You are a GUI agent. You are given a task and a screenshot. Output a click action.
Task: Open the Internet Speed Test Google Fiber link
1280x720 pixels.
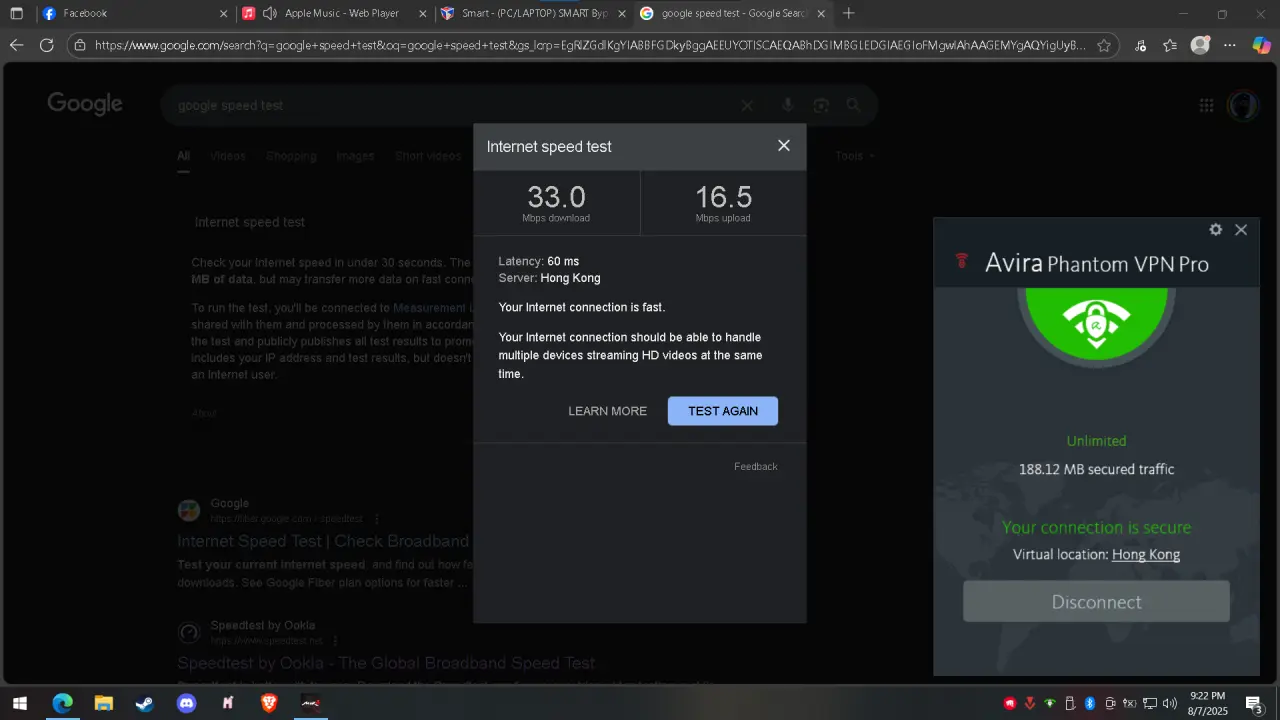tap(323, 541)
